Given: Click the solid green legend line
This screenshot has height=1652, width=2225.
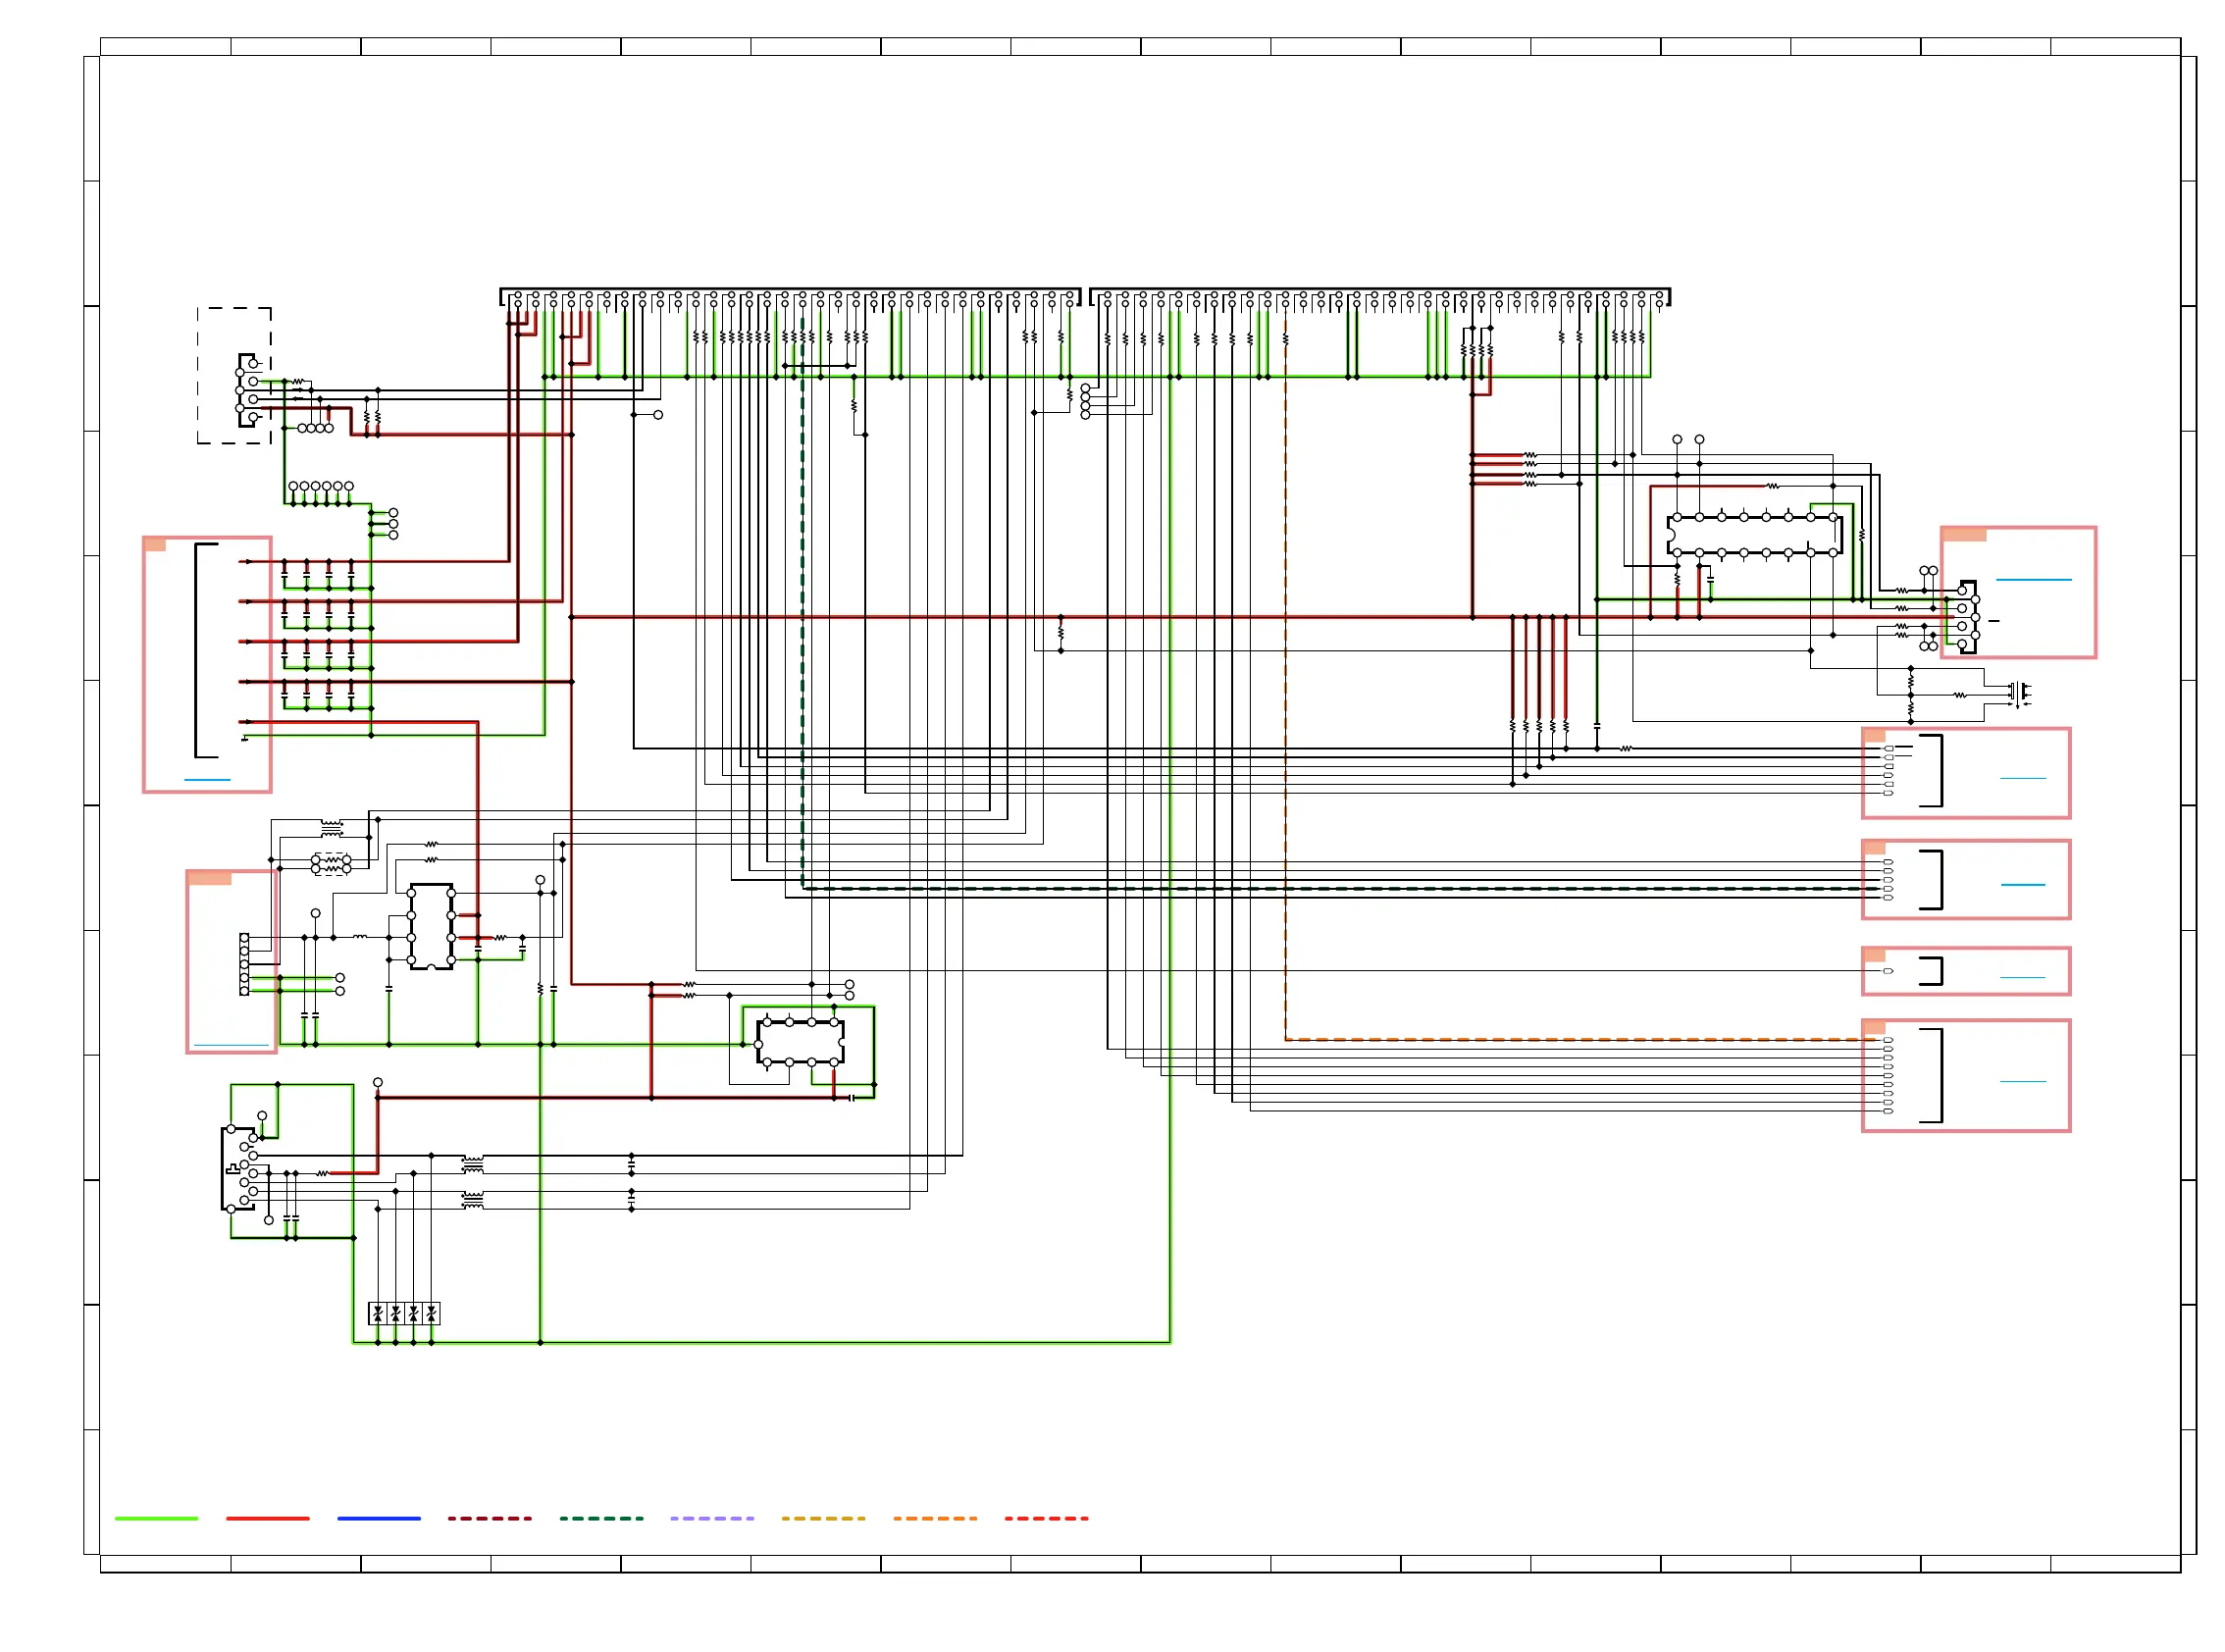Looking at the screenshot, I should click(x=156, y=1517).
